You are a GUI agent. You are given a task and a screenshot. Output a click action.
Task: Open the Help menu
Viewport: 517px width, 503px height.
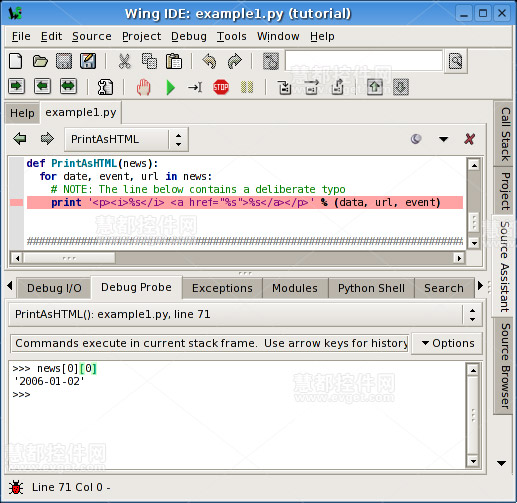click(x=322, y=36)
